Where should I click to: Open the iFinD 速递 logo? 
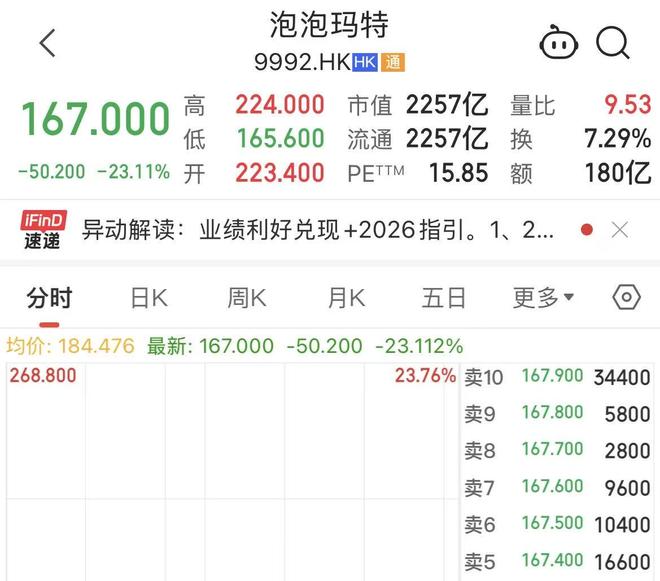43,230
